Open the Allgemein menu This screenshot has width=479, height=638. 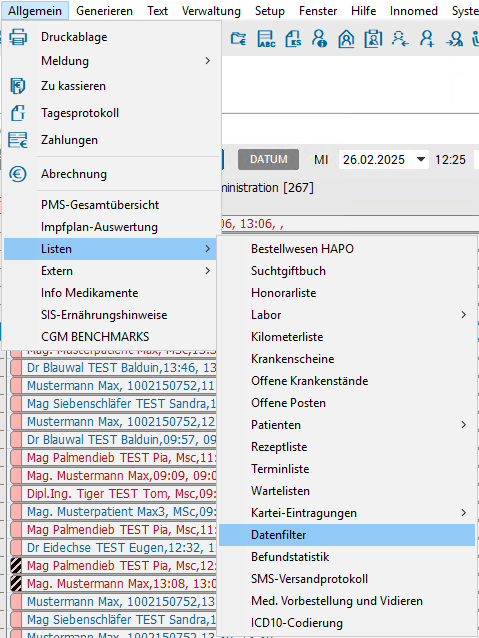pyautogui.click(x=35, y=11)
